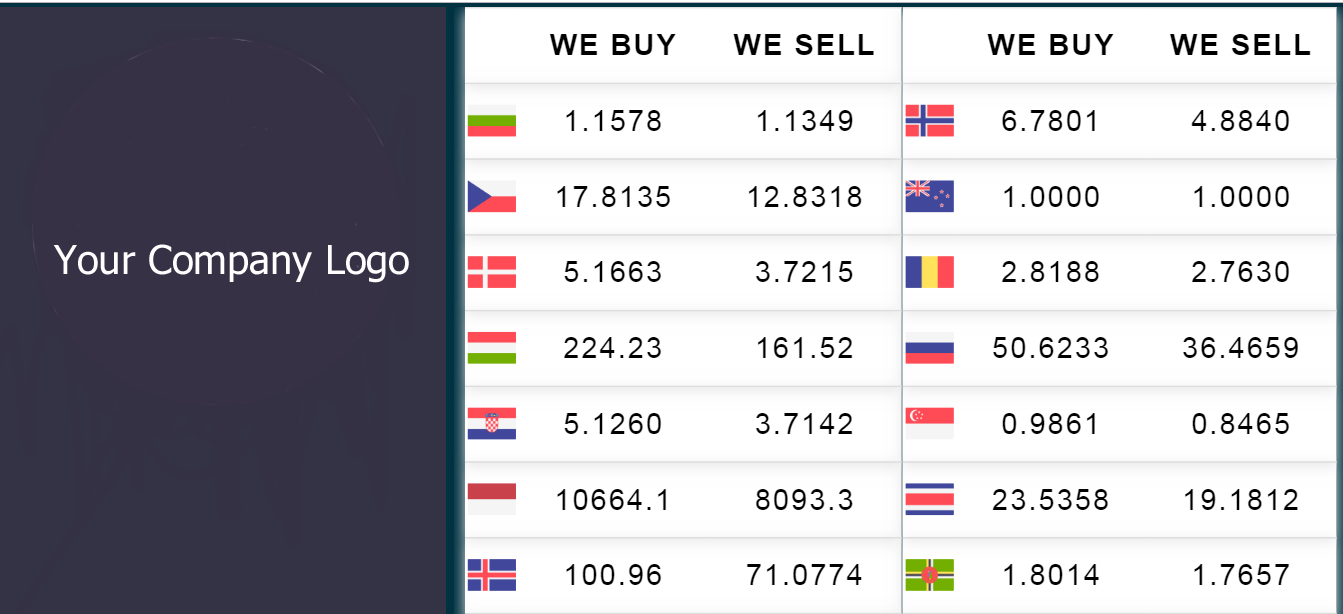Select the Singapore flag icon
This screenshot has width=1343, height=614.
click(x=930, y=424)
